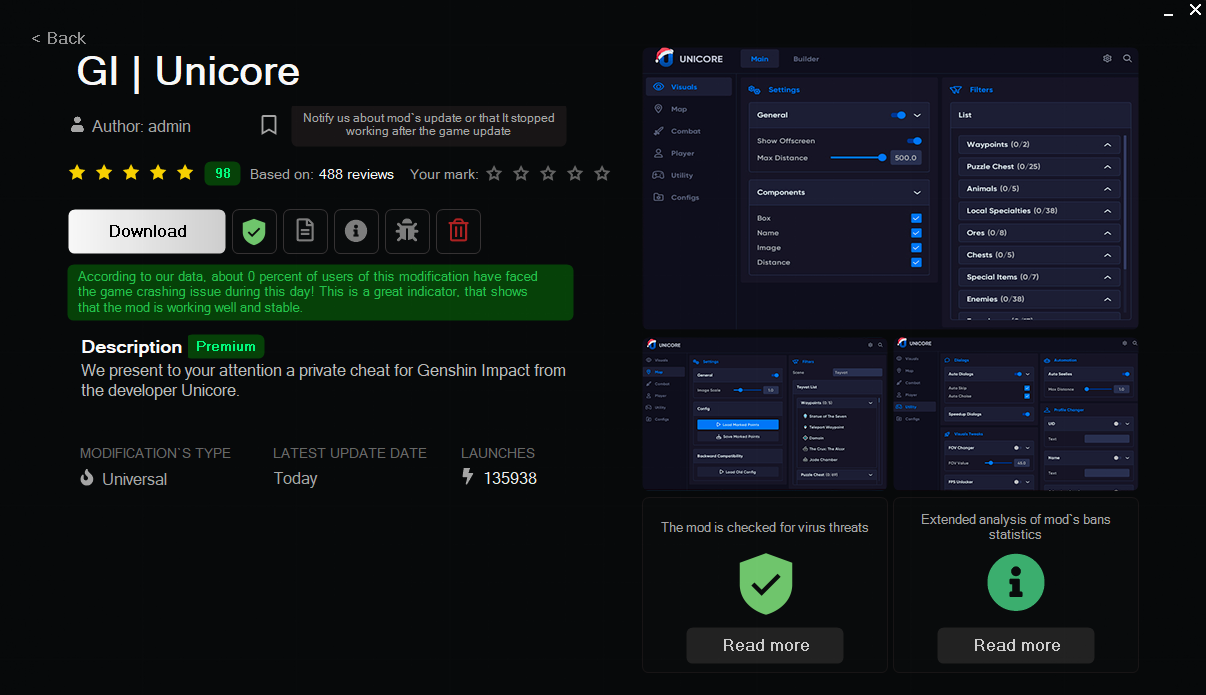Rate the mod one star in Your mark
Screen dimensions: 1206x695
coord(494,173)
